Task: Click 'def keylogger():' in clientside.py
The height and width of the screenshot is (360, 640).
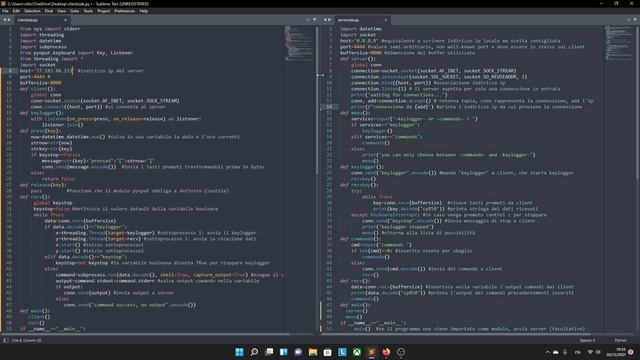Action: pyautogui.click(x=42, y=113)
